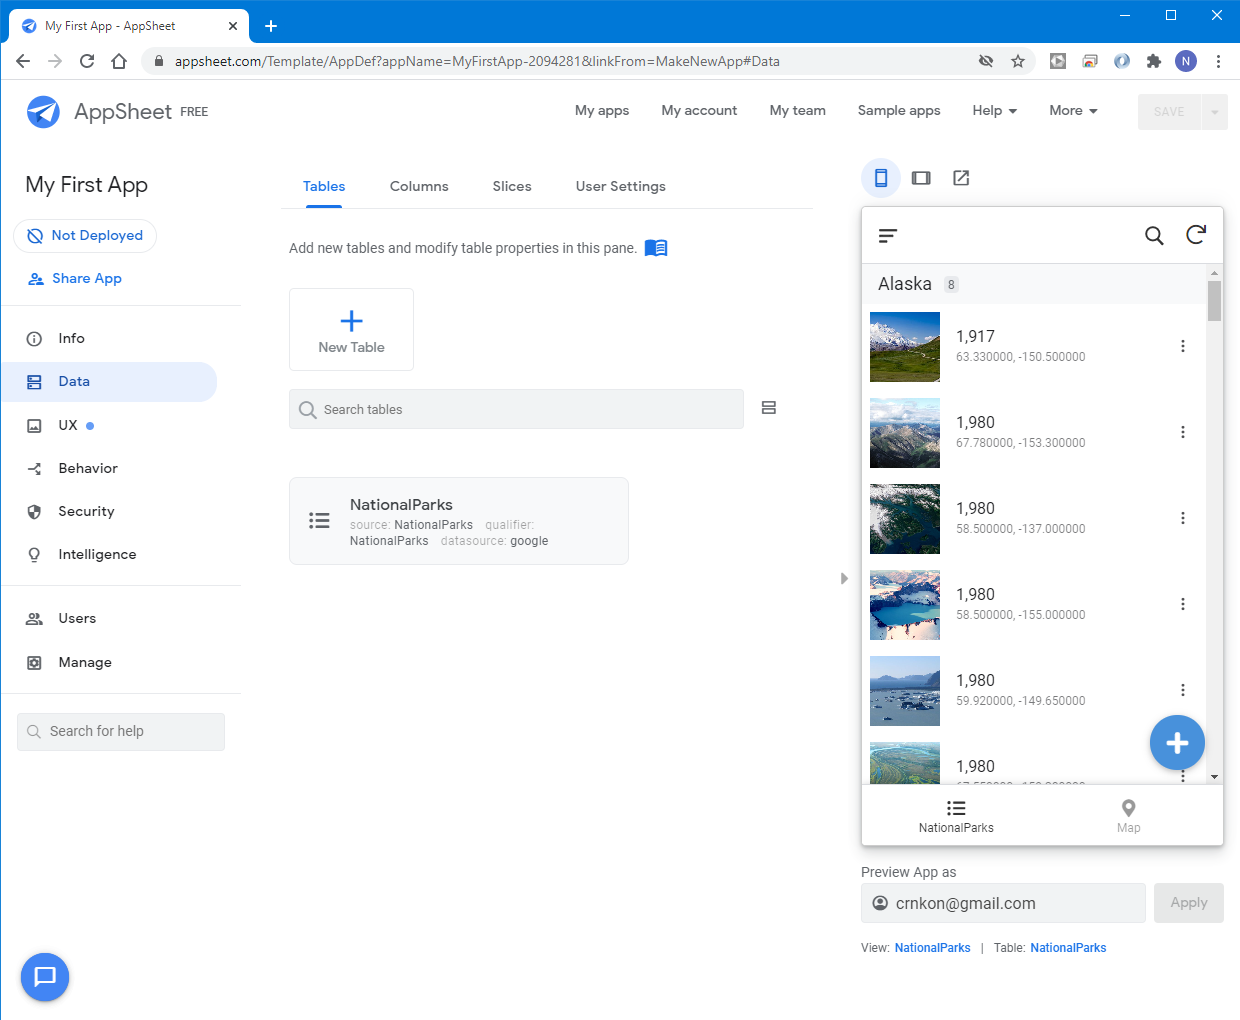The height and width of the screenshot is (1020, 1240).
Task: Open documentation book icon for tables
Action: click(x=656, y=248)
